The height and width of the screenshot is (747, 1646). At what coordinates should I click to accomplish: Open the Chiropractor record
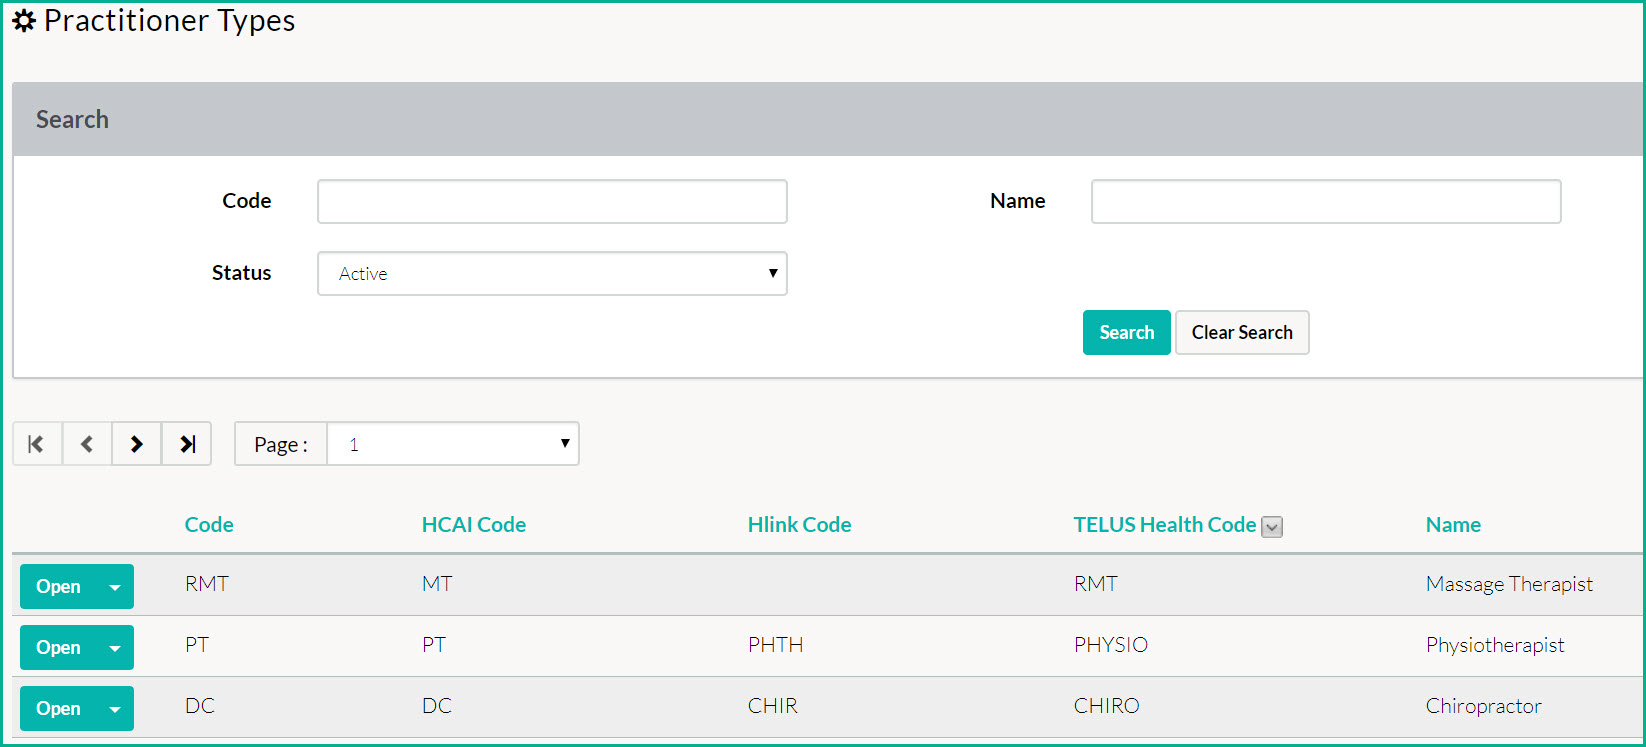coord(58,709)
